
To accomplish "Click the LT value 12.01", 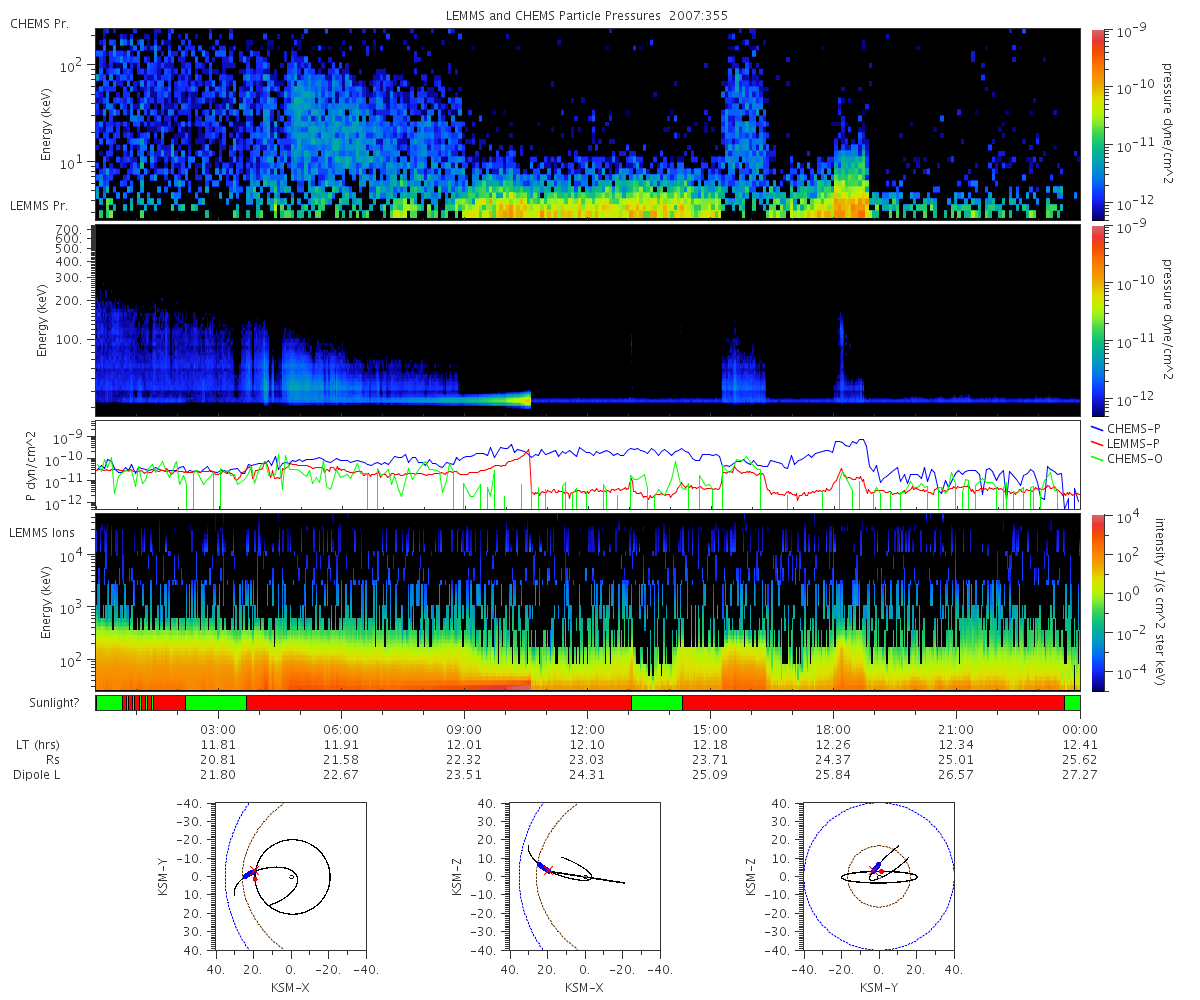I will 464,745.
